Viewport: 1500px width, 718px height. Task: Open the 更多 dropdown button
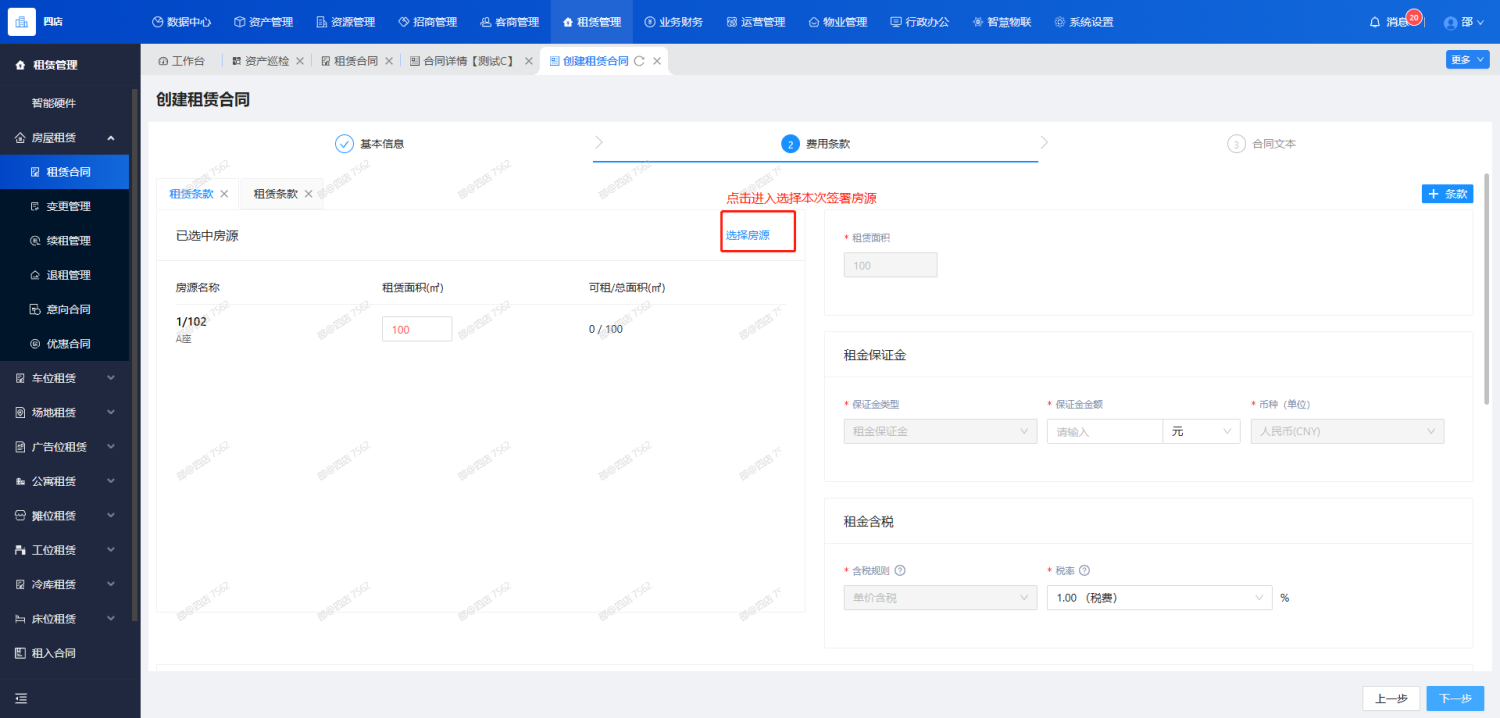point(1466,60)
